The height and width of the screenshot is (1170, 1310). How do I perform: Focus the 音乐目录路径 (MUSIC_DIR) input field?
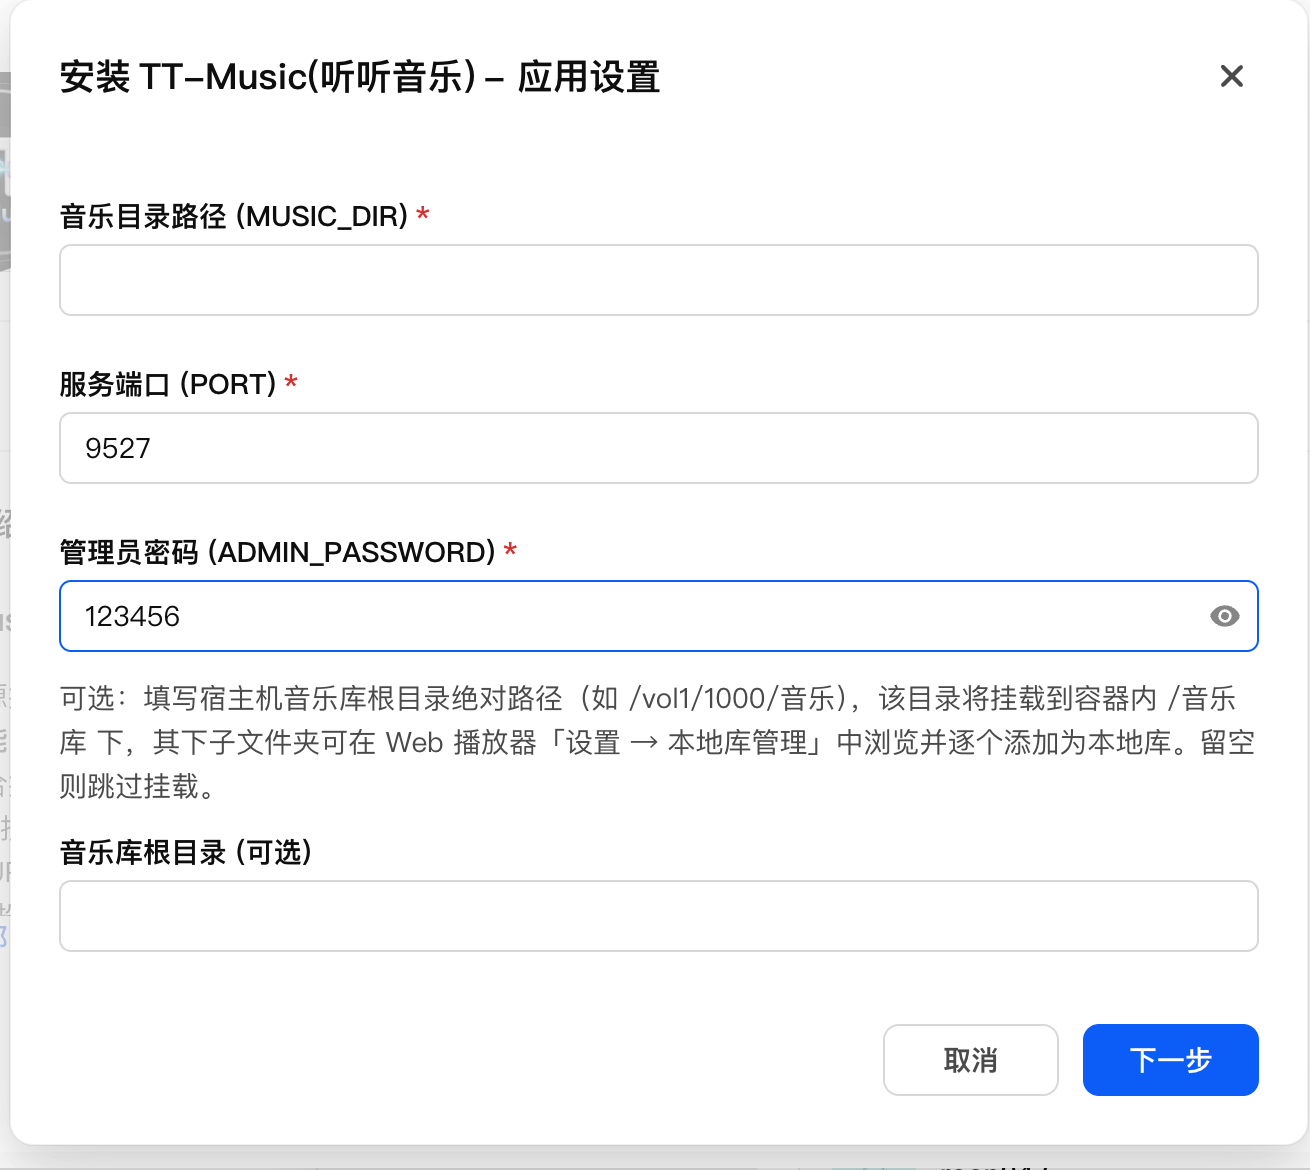tap(659, 280)
